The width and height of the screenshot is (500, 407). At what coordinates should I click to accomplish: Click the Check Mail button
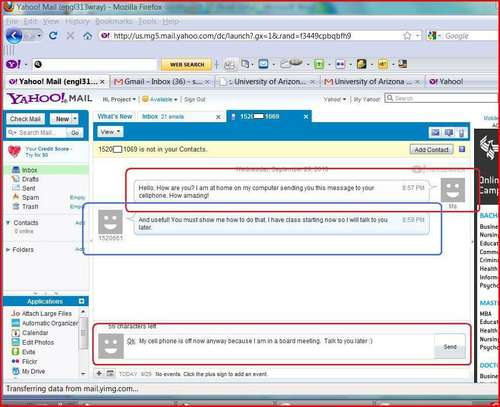[x=25, y=119]
